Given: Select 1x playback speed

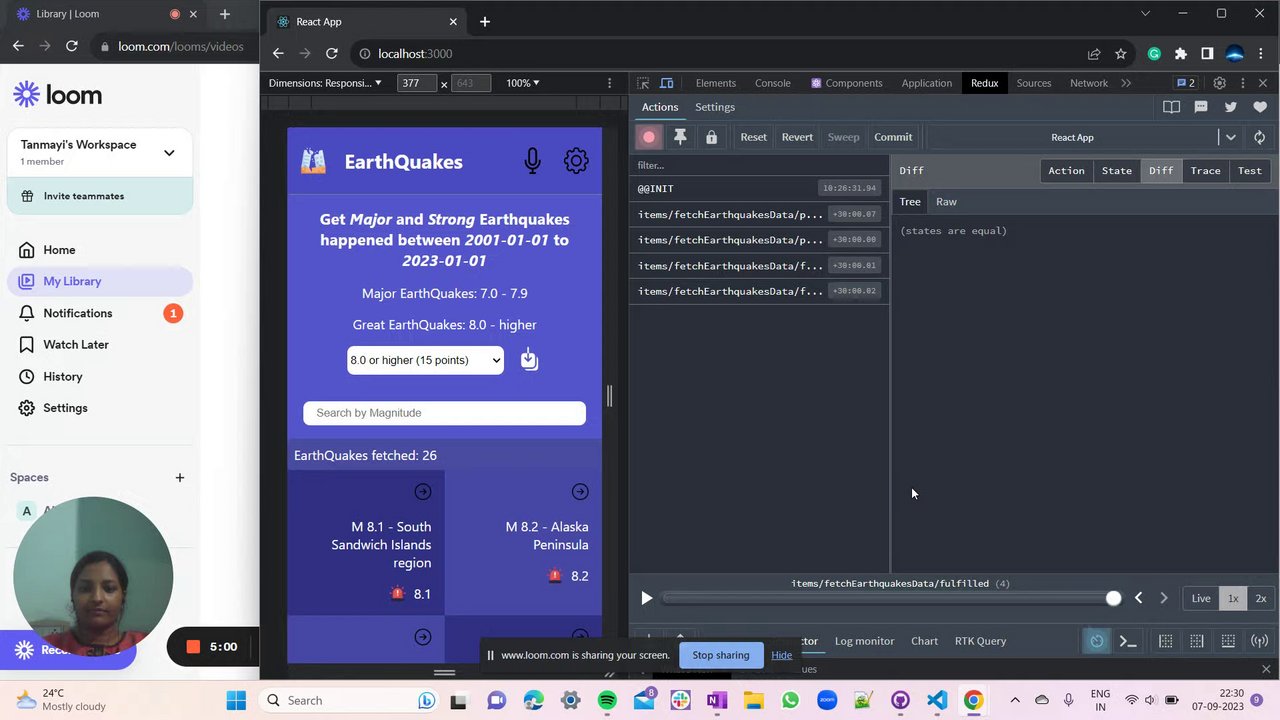Looking at the screenshot, I should click(1233, 598).
